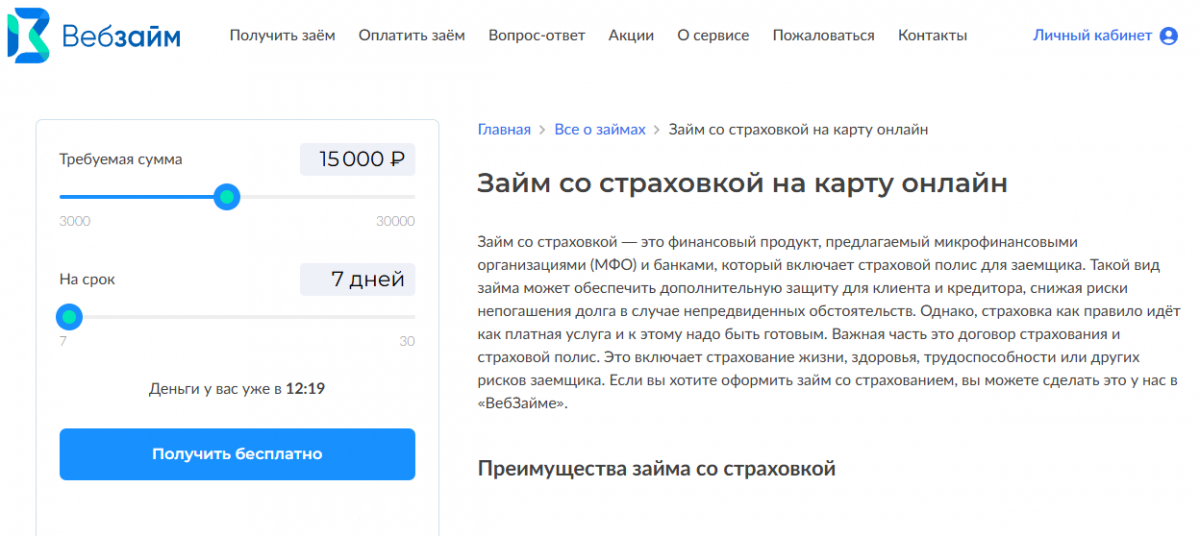Open the Личный кабинет link
1200x536 pixels.
tap(1092, 36)
